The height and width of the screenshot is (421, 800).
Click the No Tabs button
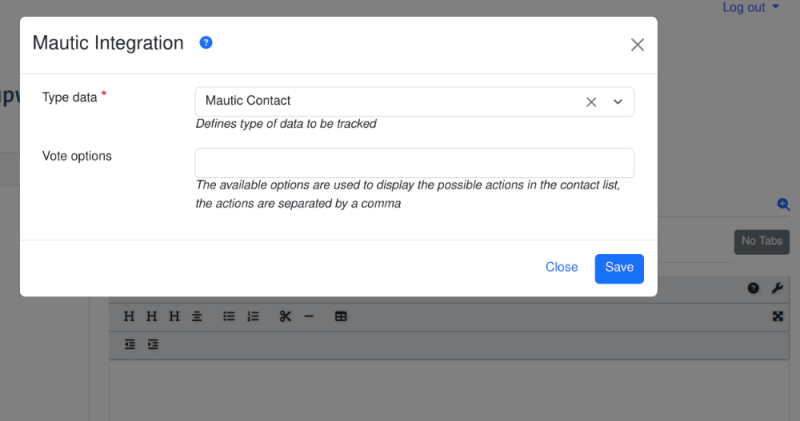[x=762, y=241]
